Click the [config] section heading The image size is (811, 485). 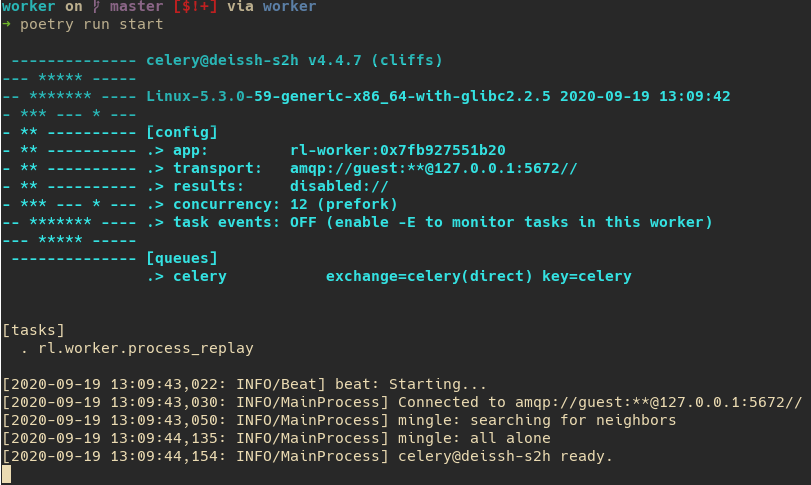pos(182,132)
